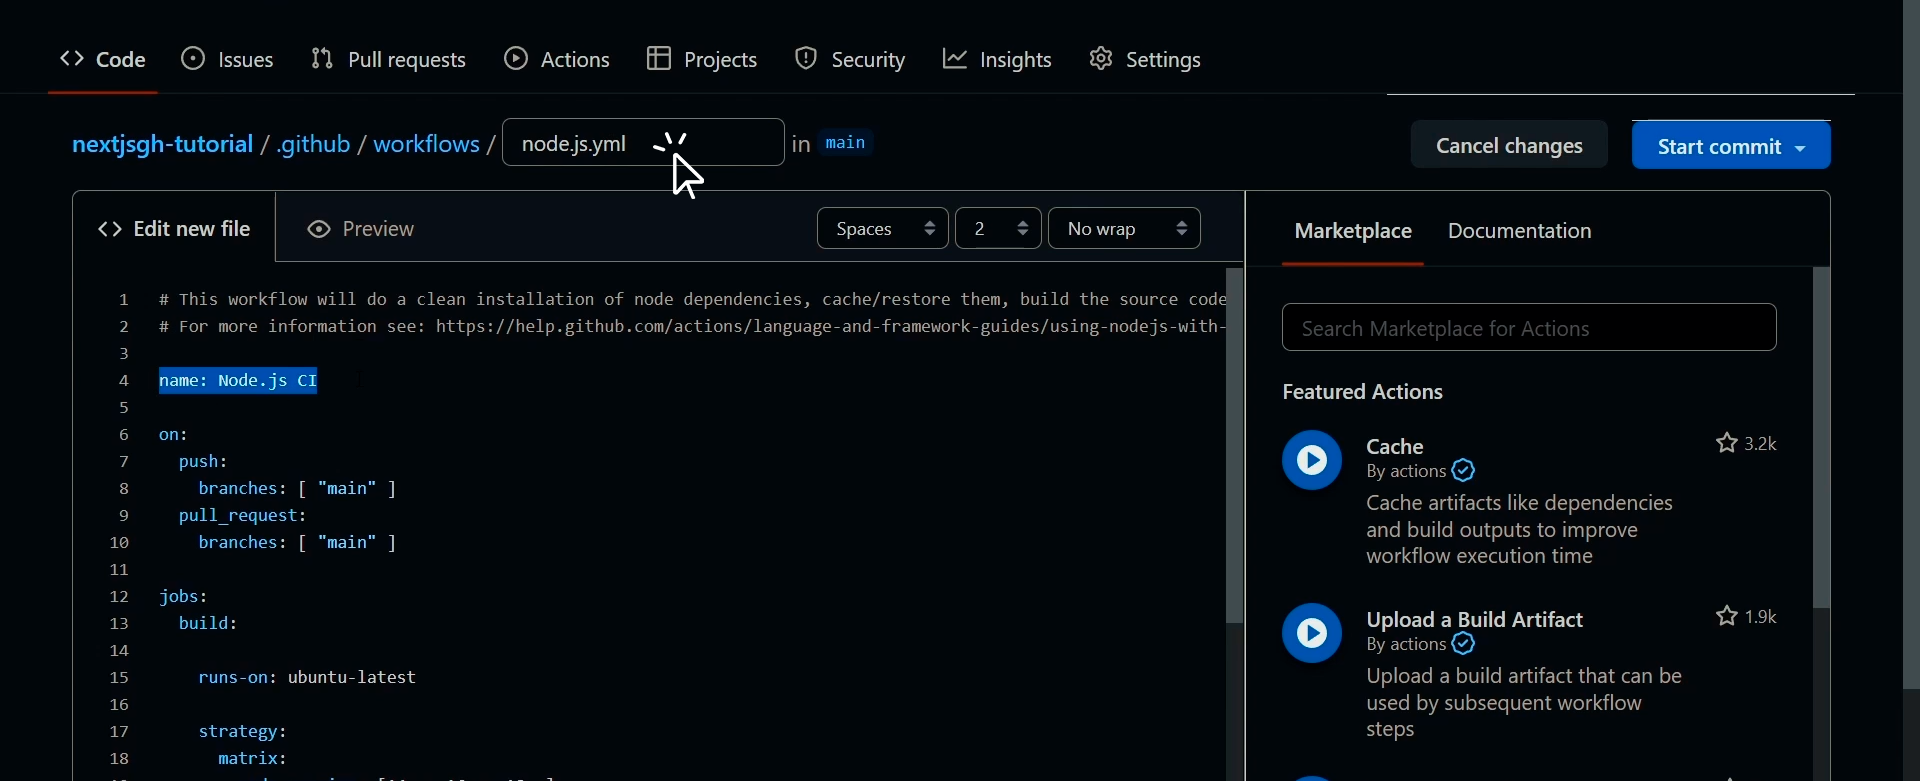Click the 3.2k star count of Cache
1920x781 pixels.
point(1760,443)
